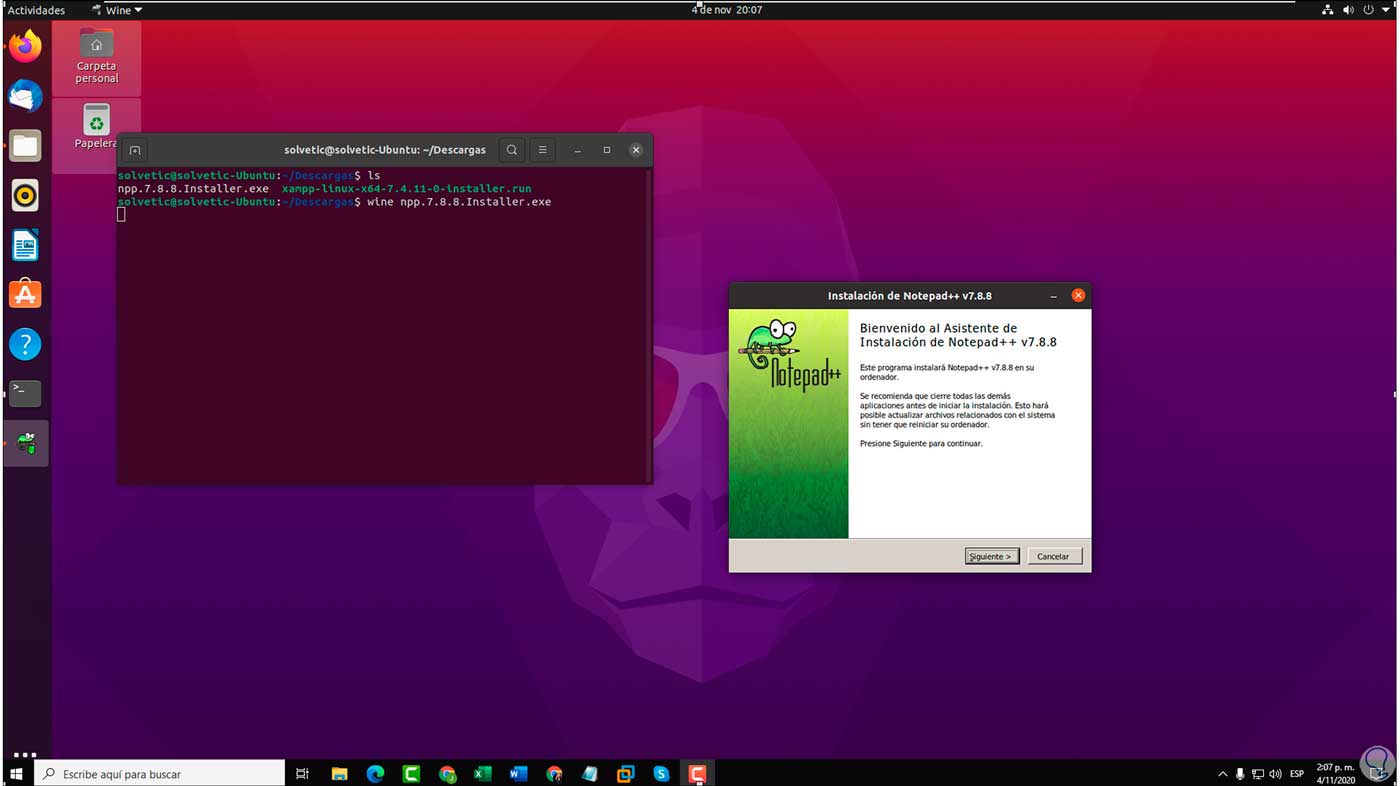This screenshot has width=1400, height=786.
Task: Click the heading Bienvenido al Asistente de Instalación
Action: click(958, 335)
